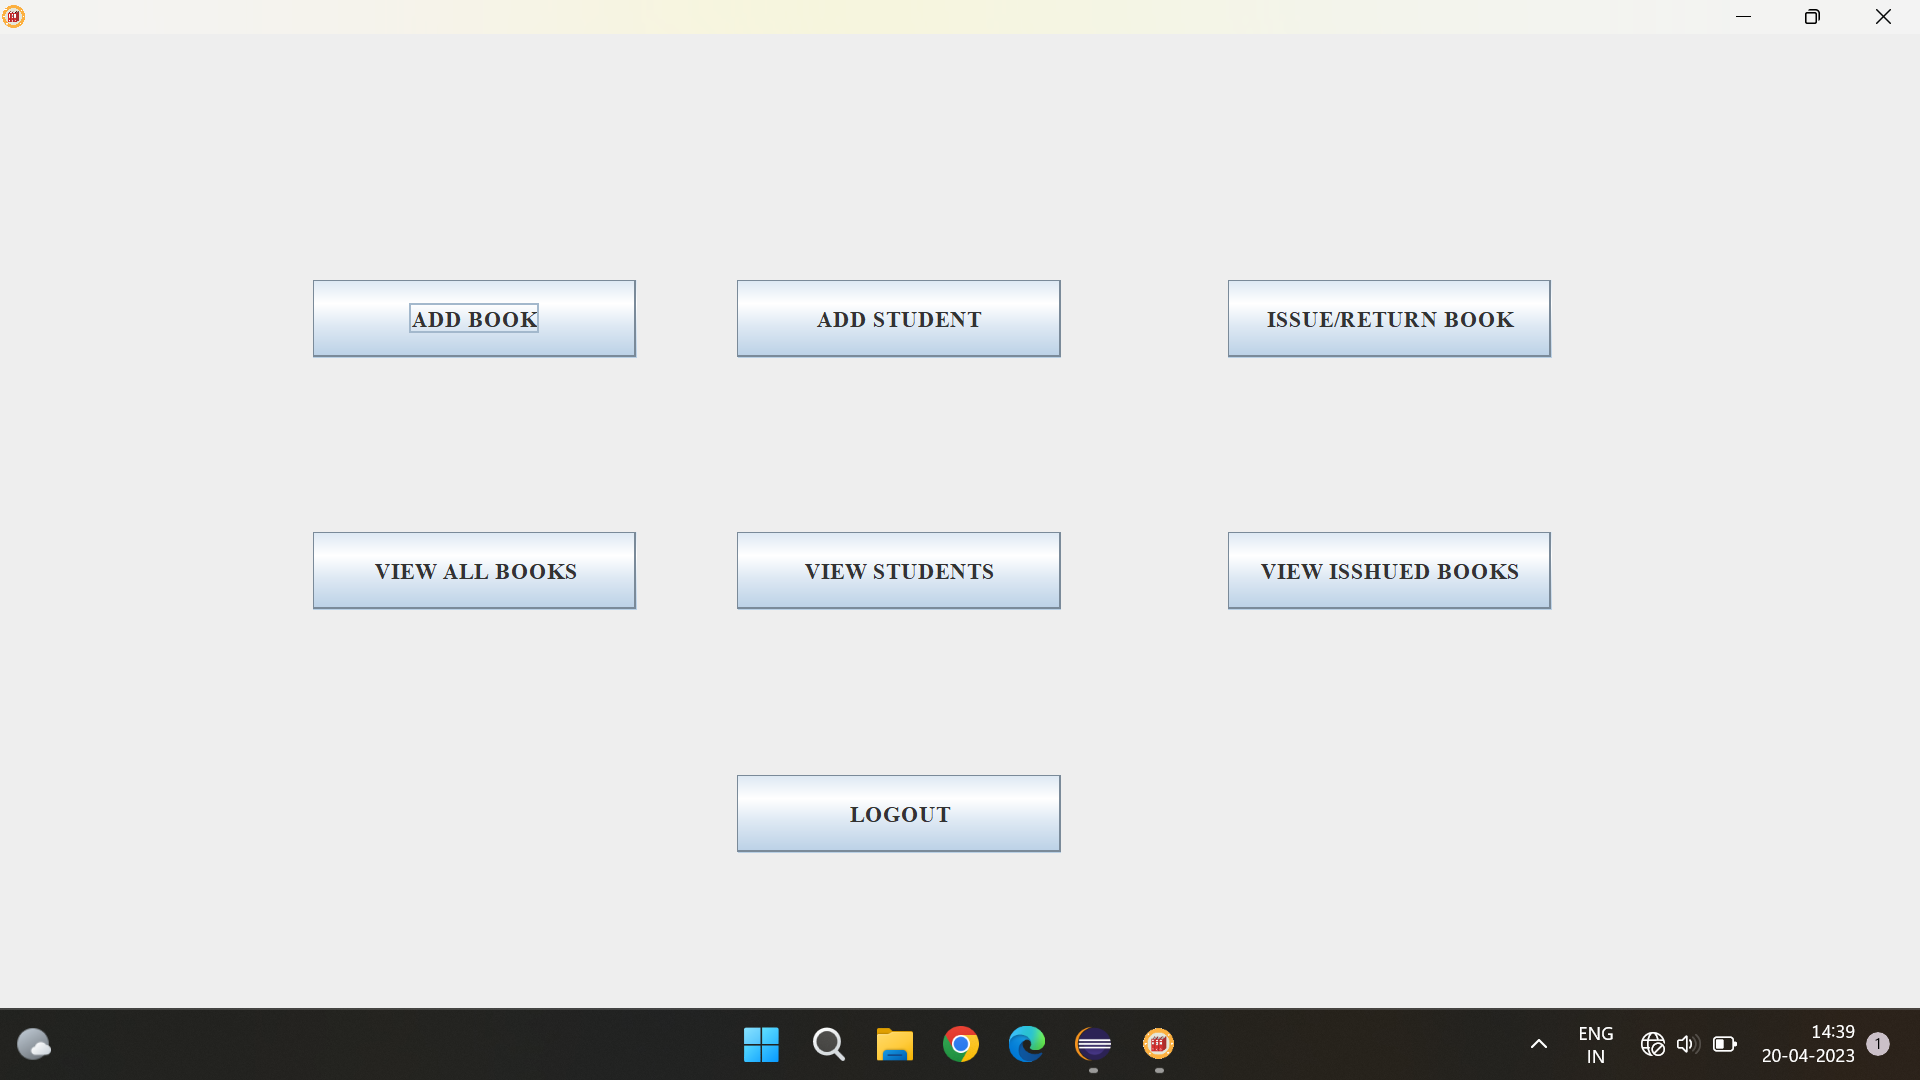
Task: Switch to Eclipse IDE in taskbar
Action: 1093,1044
